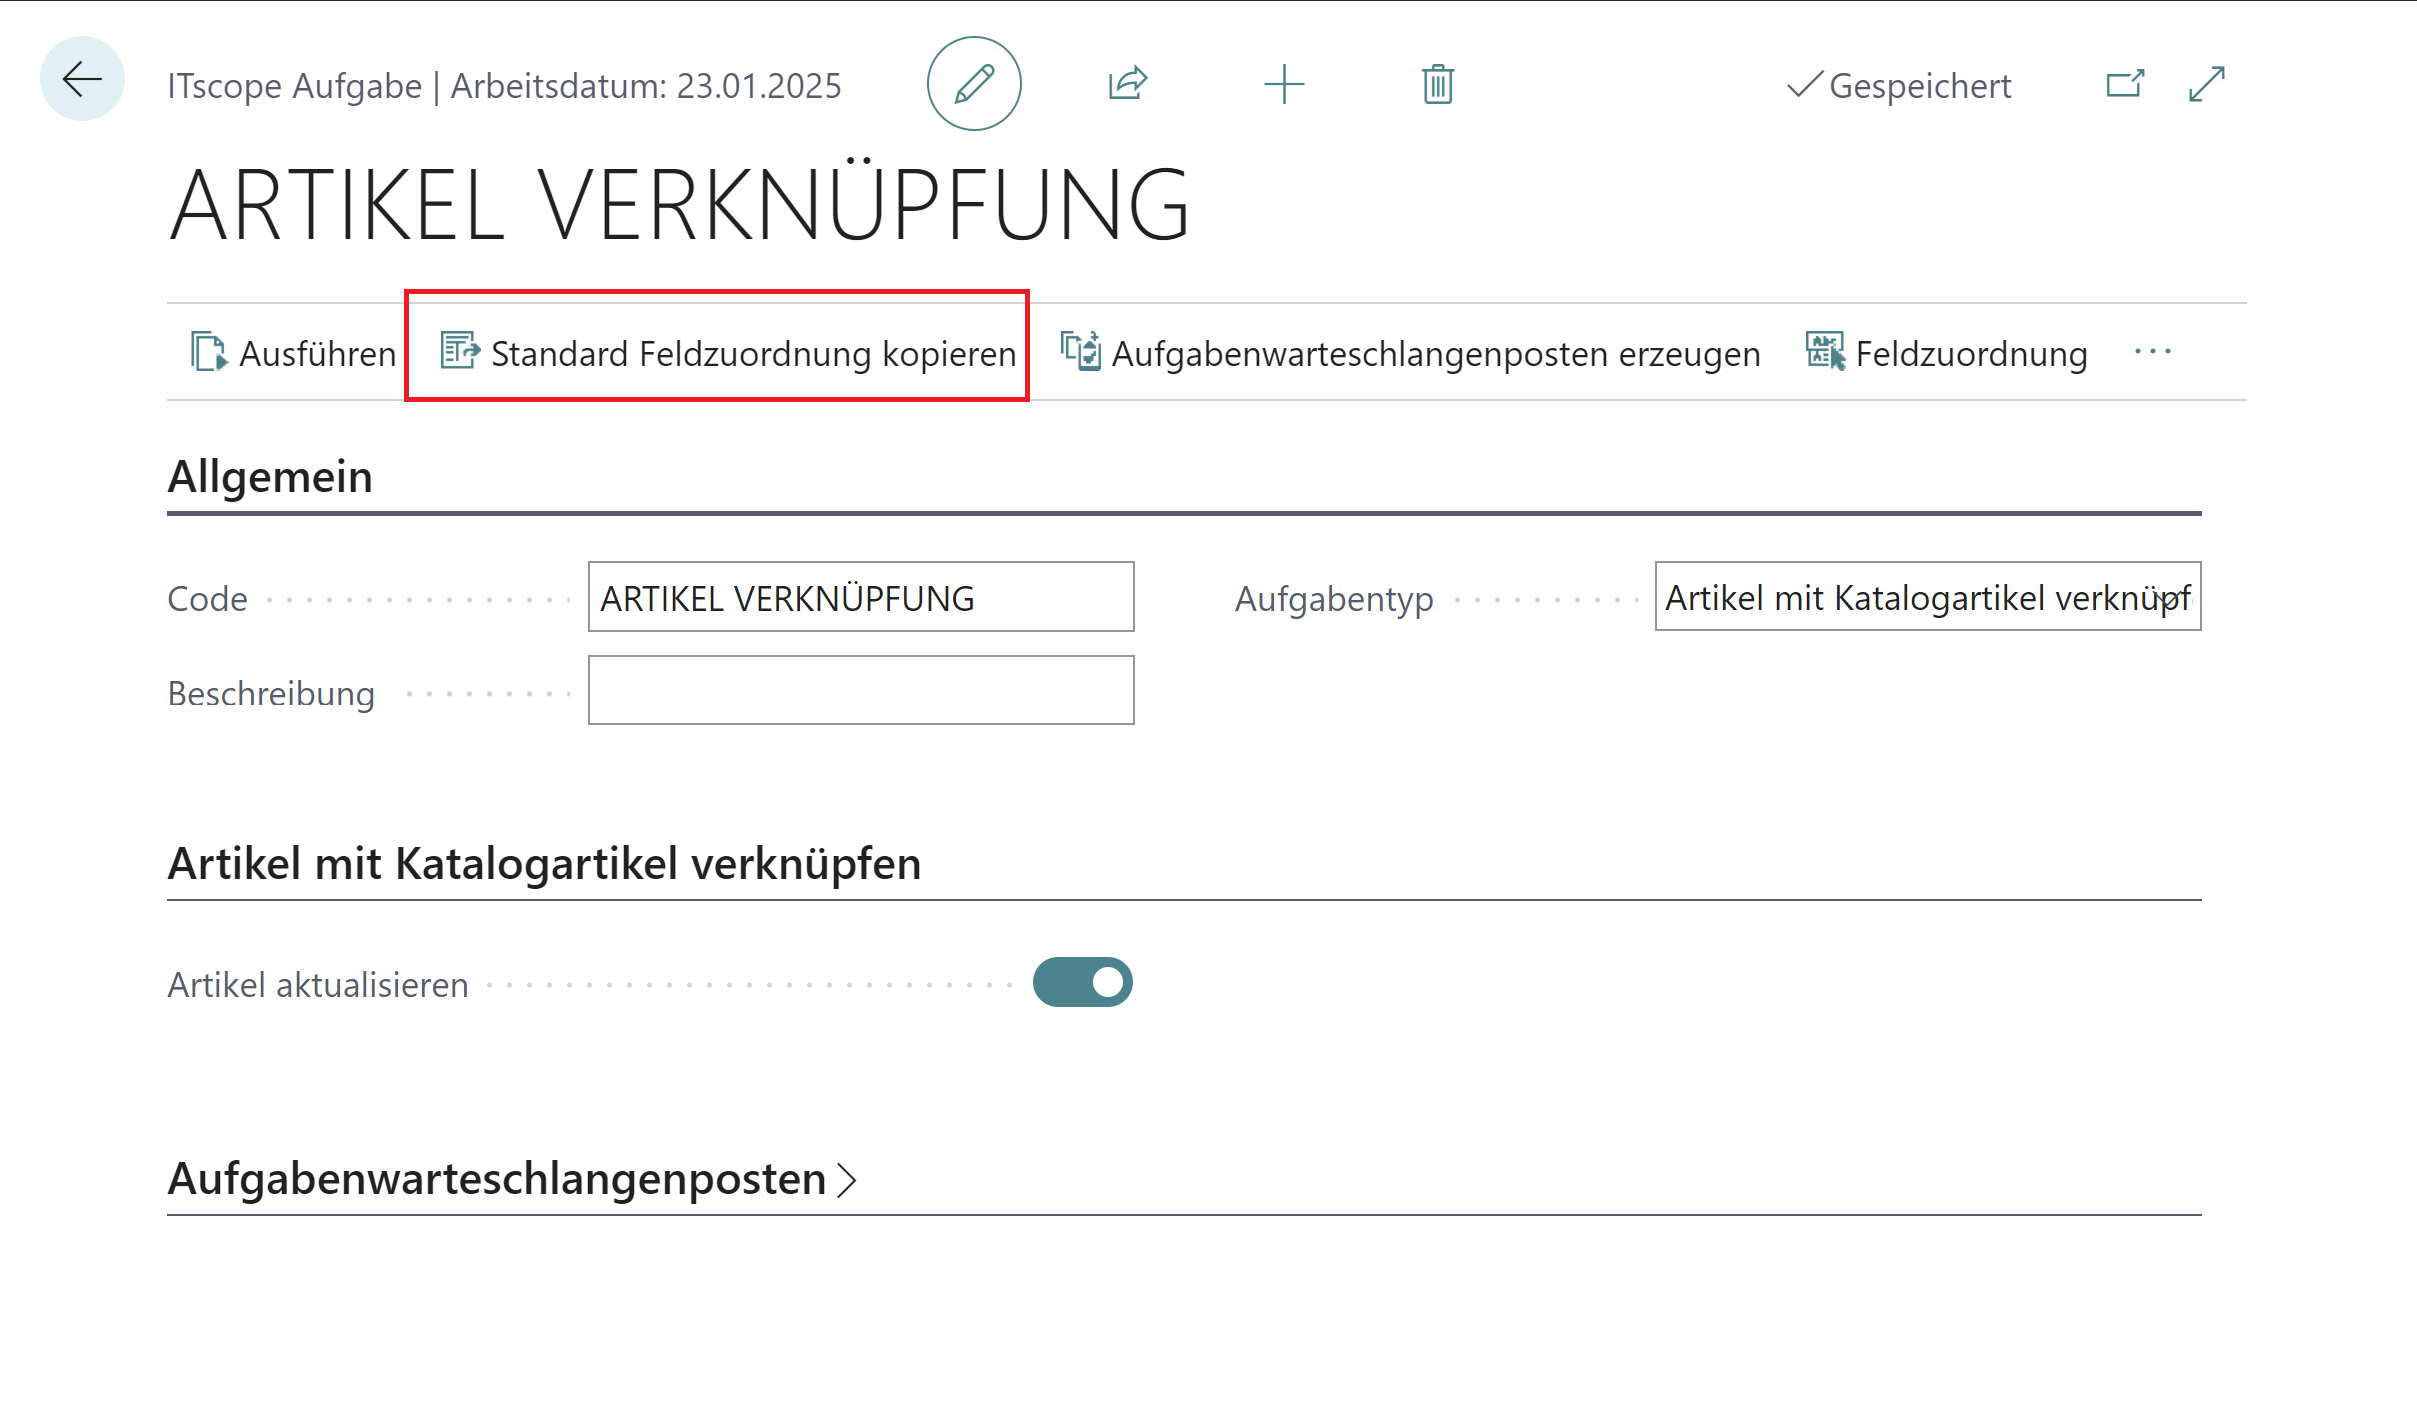Click the pencil edit icon
Screen dimensions: 2417x1415
(x=973, y=84)
